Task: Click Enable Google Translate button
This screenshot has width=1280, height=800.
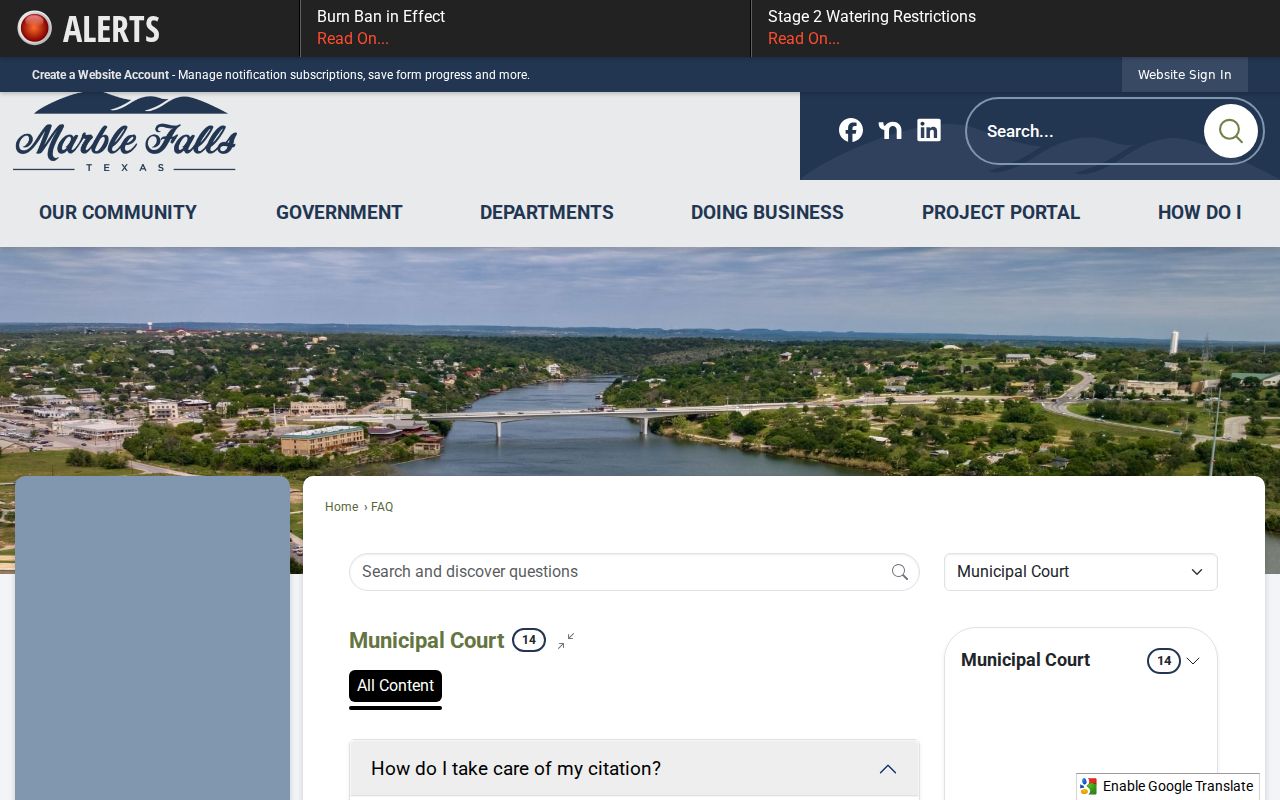Action: (x=1168, y=786)
